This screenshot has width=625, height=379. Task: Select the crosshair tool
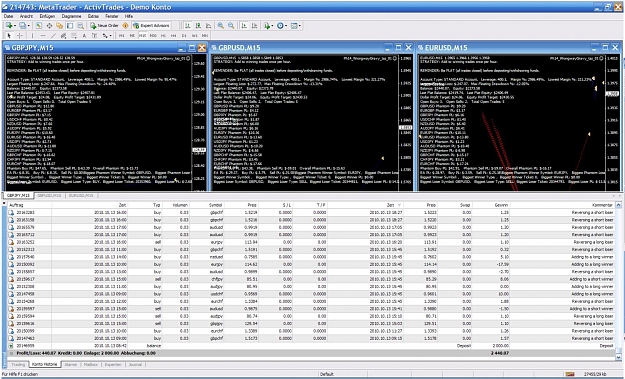(x=20, y=36)
